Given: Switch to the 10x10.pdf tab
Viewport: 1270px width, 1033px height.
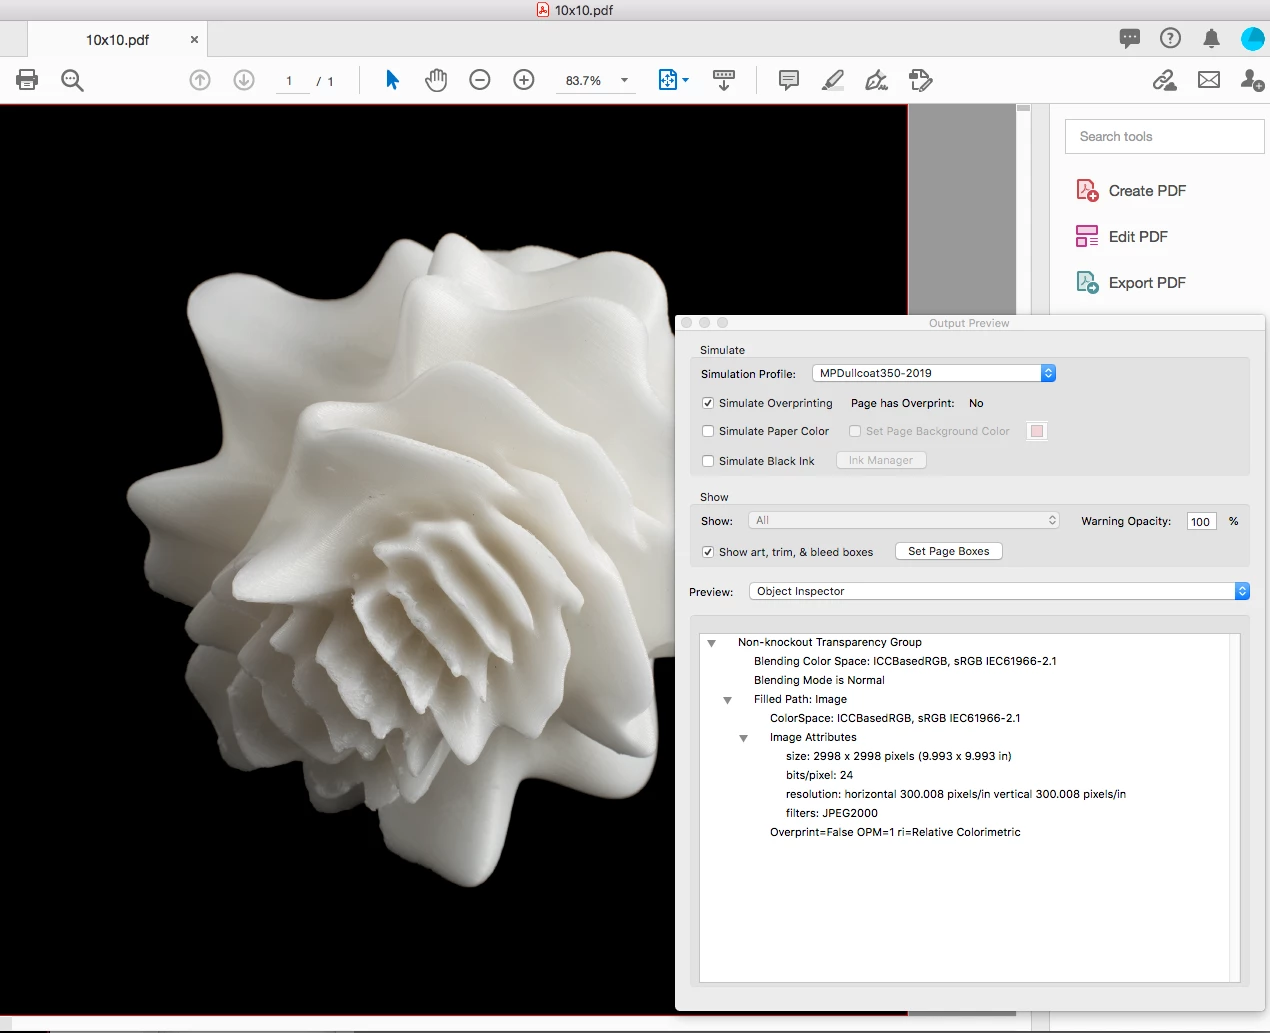Looking at the screenshot, I should click(x=117, y=40).
